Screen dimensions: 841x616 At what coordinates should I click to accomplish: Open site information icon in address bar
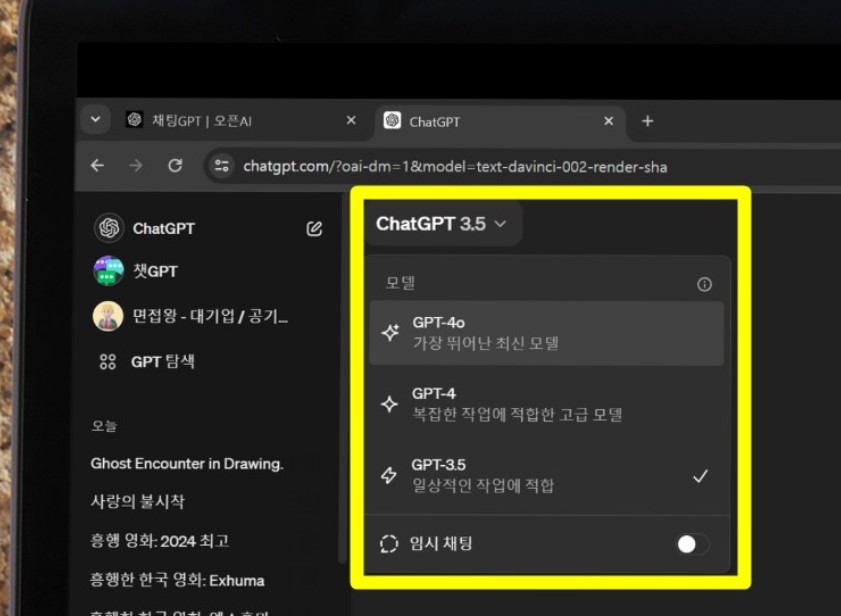point(222,166)
